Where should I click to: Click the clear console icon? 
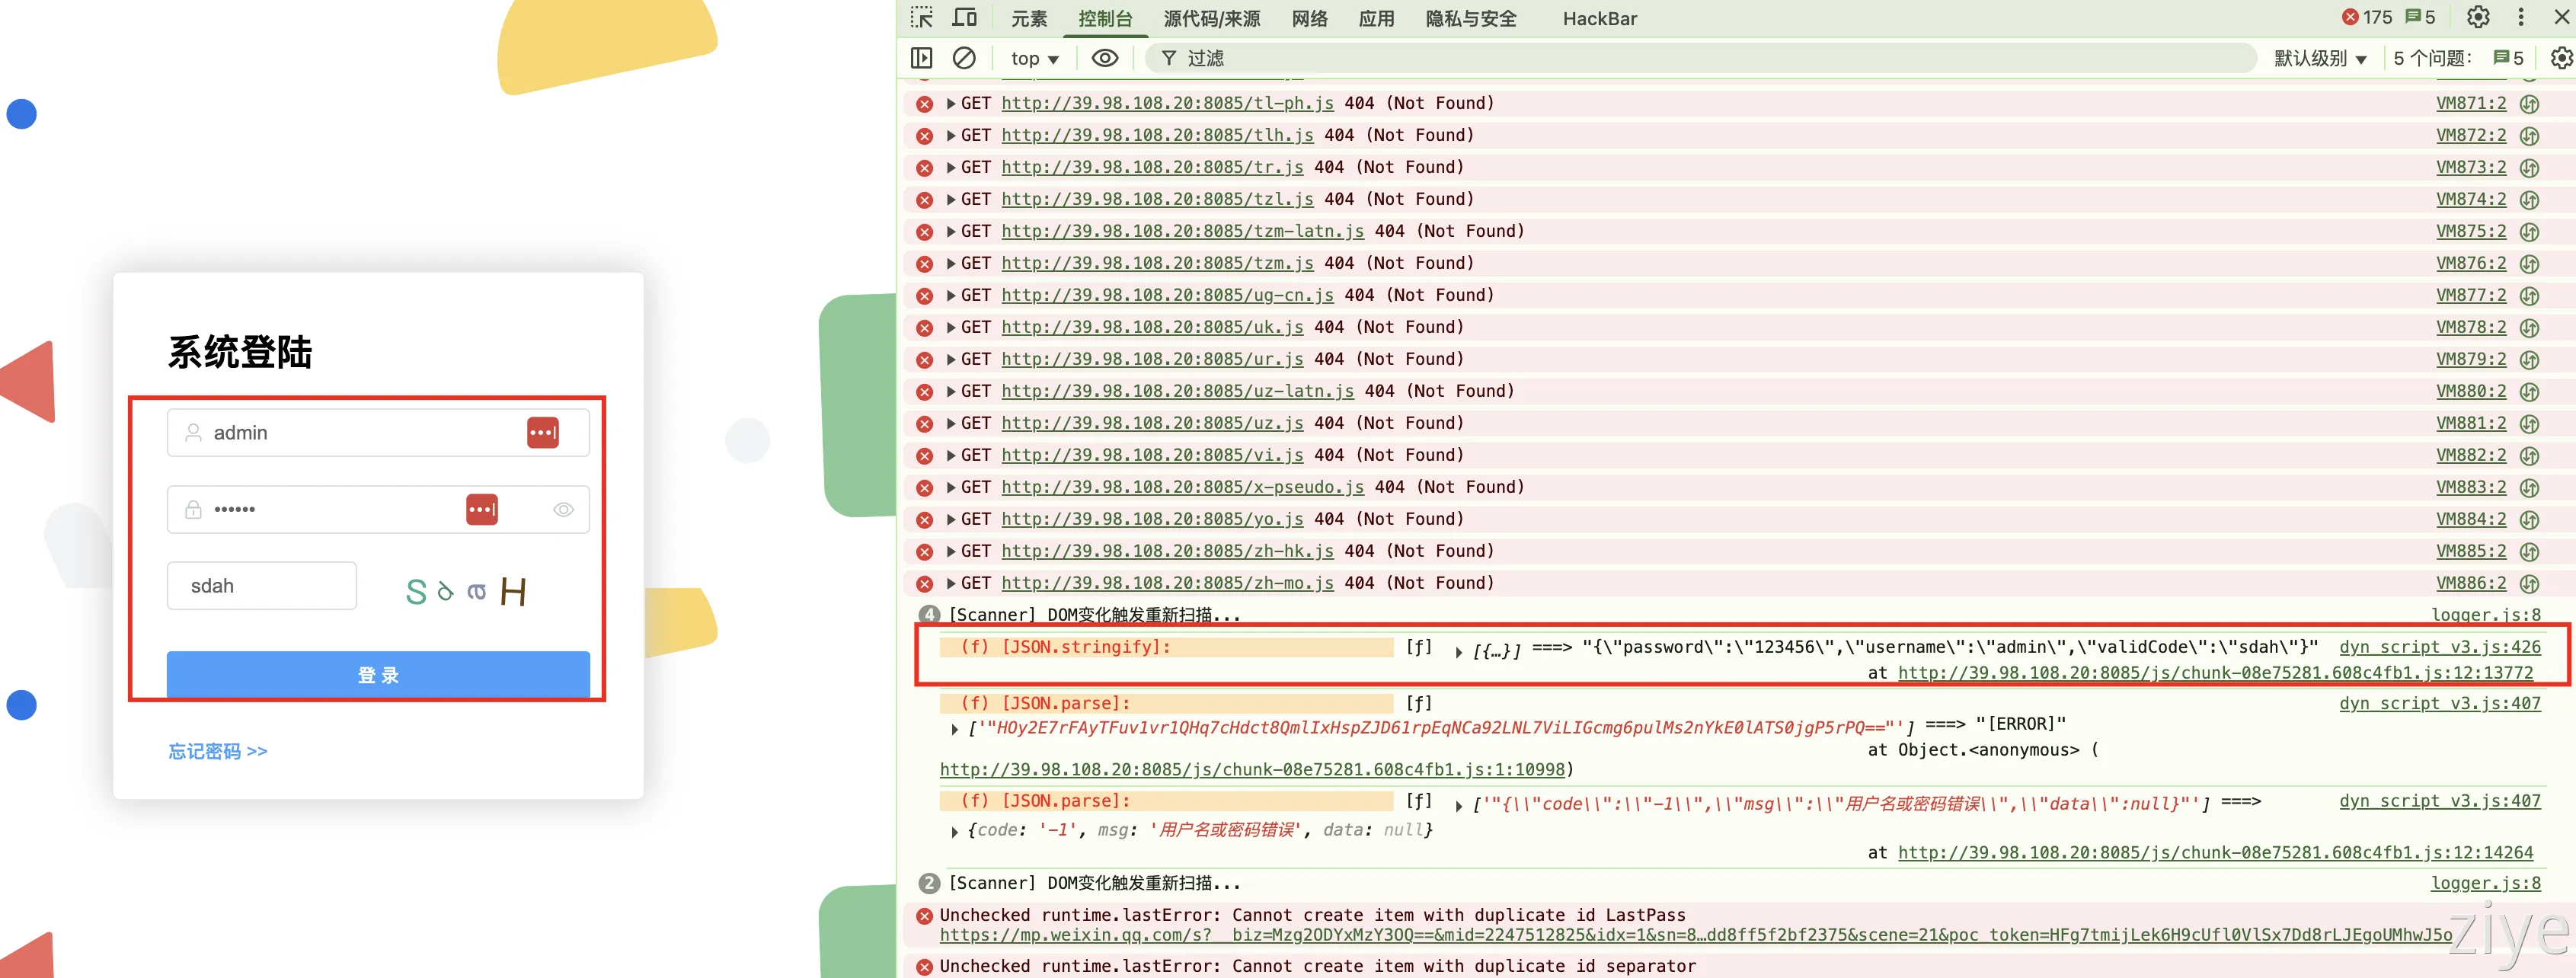pyautogui.click(x=964, y=58)
